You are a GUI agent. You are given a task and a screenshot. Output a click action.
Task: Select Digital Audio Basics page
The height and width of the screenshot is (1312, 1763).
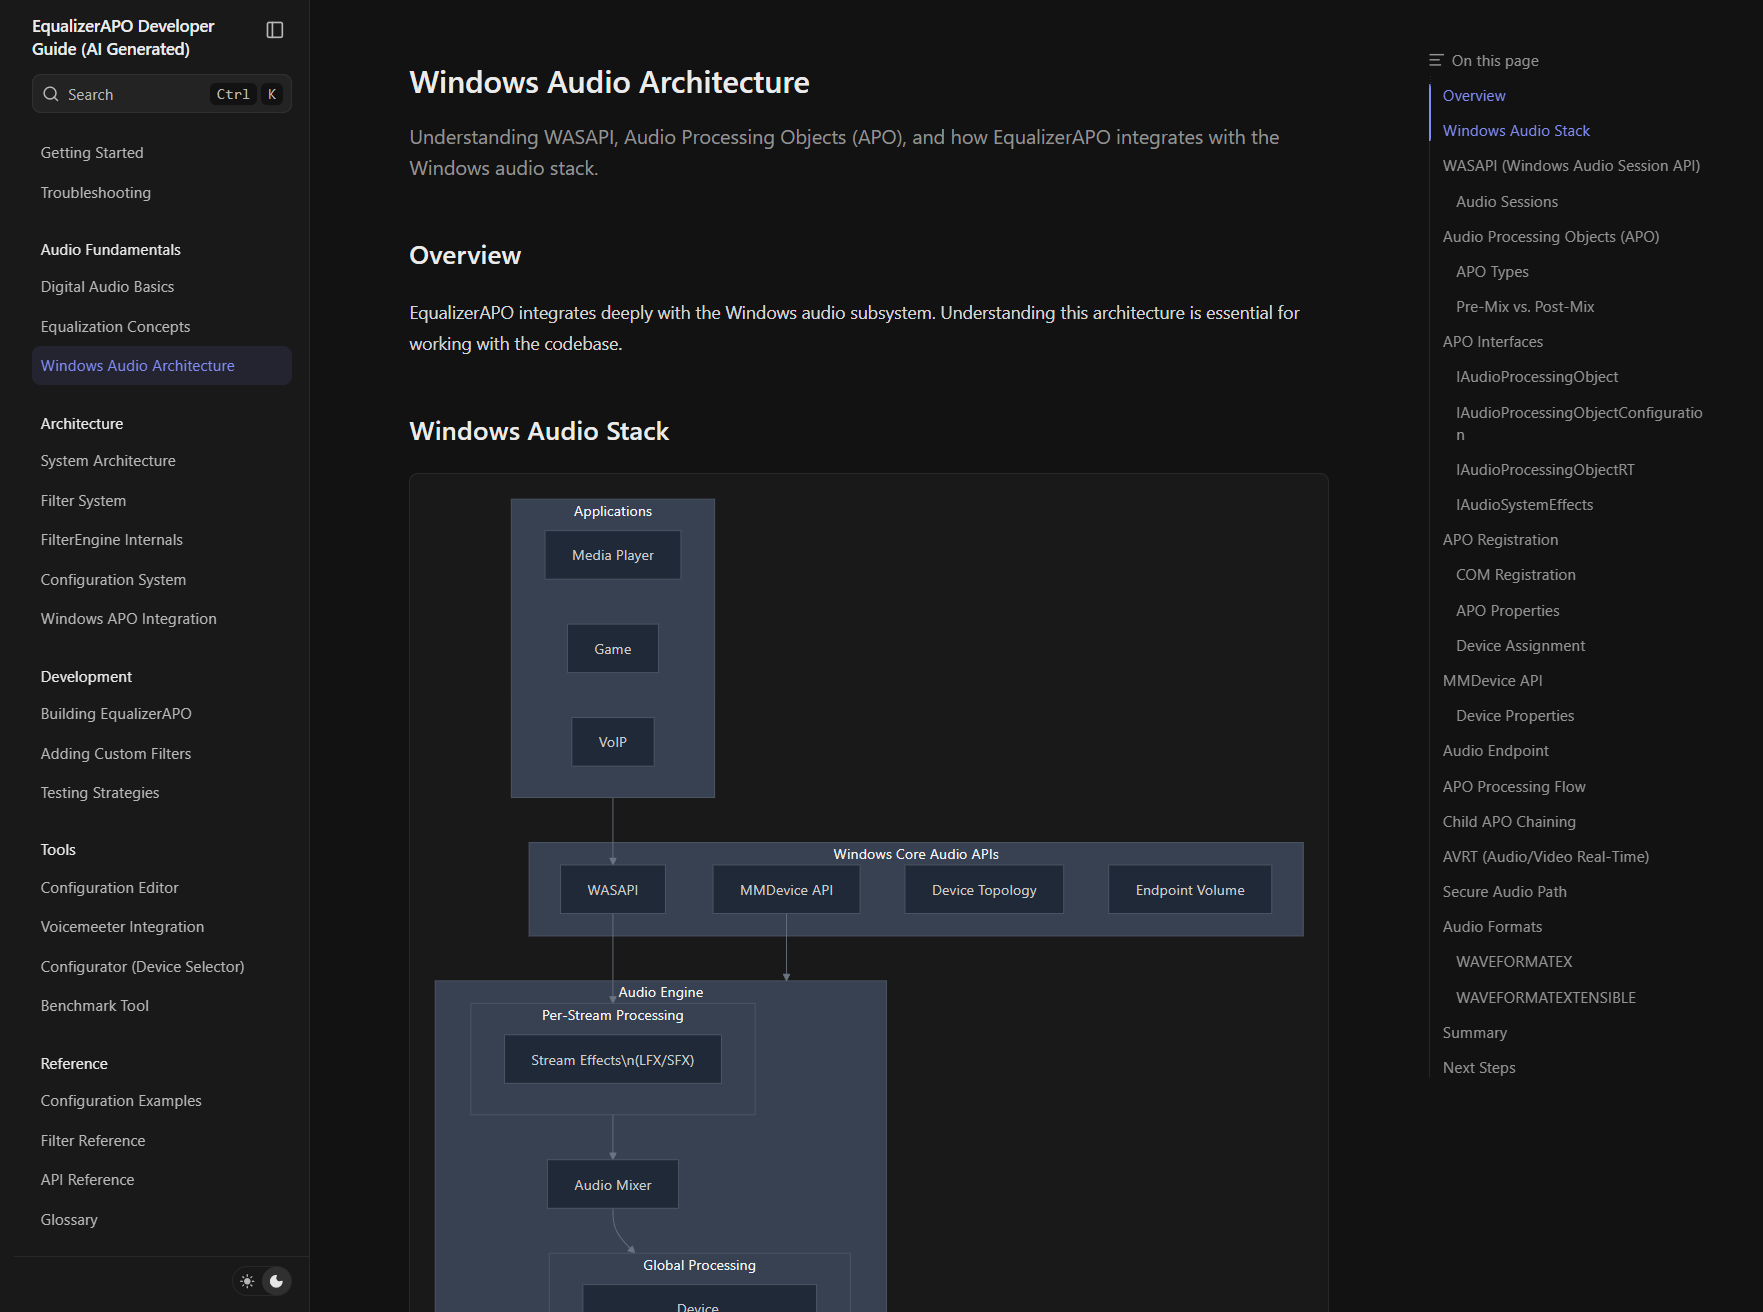(106, 286)
